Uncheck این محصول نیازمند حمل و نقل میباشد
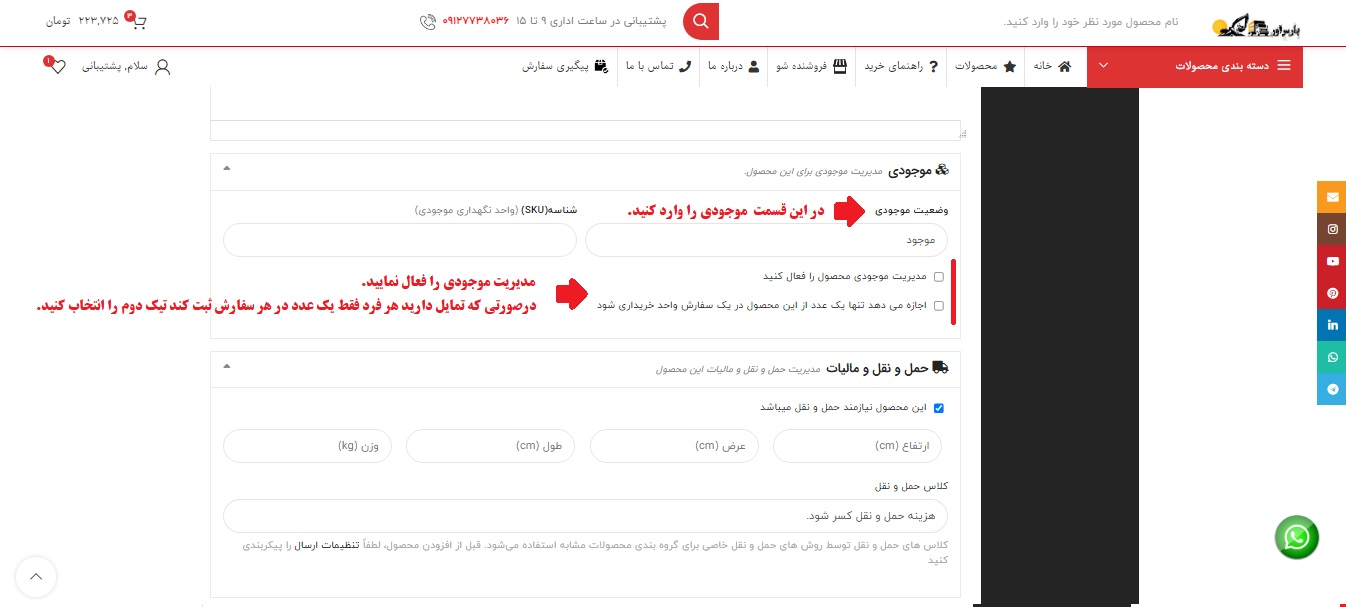 point(938,408)
